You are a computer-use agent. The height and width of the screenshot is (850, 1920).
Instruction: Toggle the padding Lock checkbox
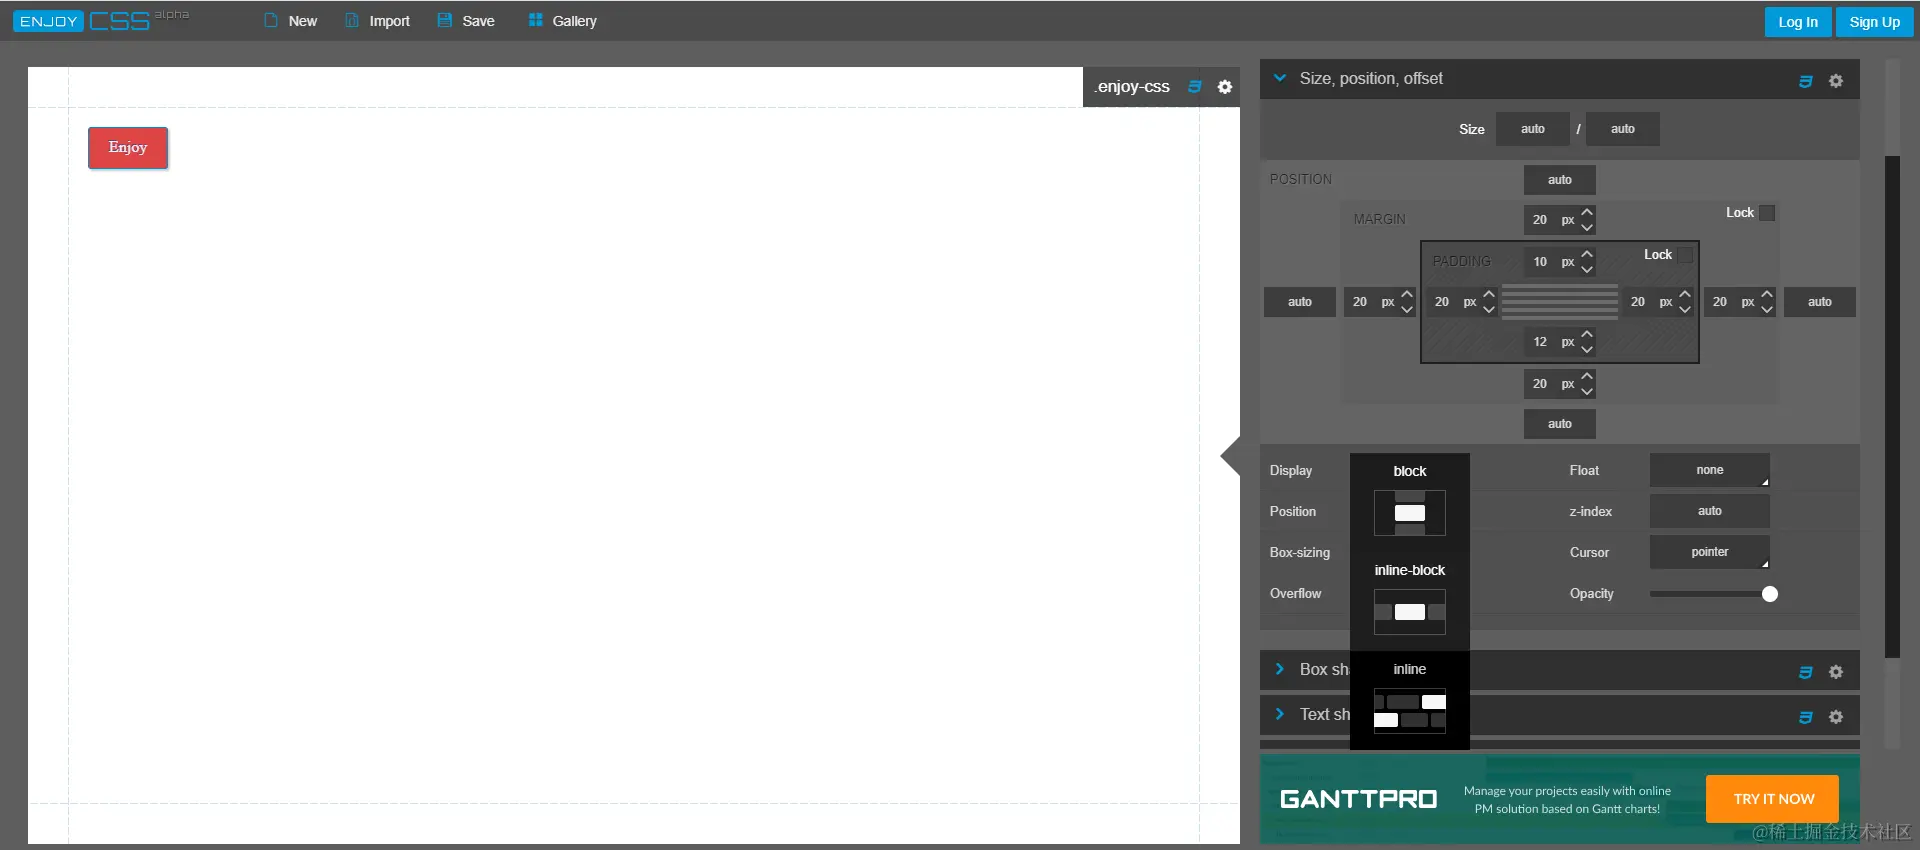(1686, 255)
